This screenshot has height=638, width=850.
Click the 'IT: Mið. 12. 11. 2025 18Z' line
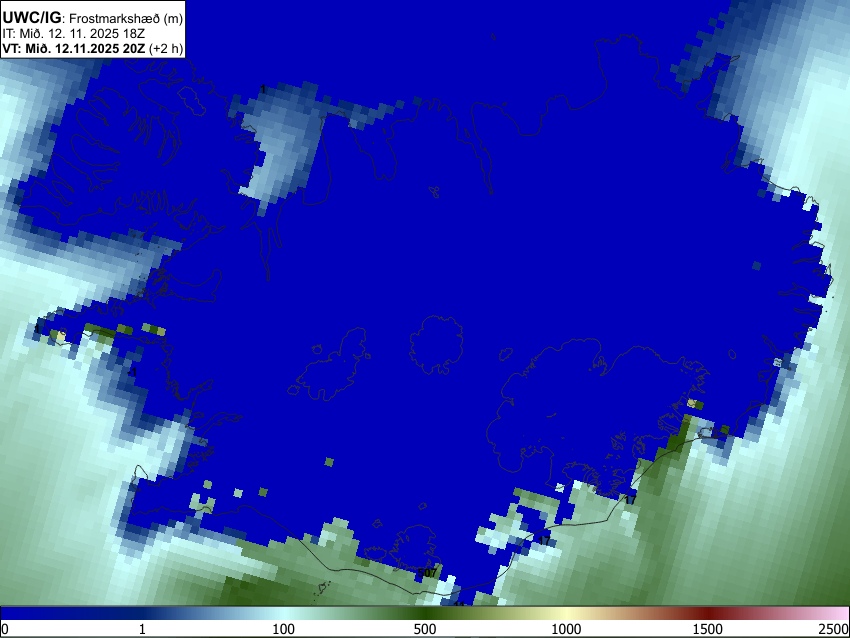tap(74, 34)
